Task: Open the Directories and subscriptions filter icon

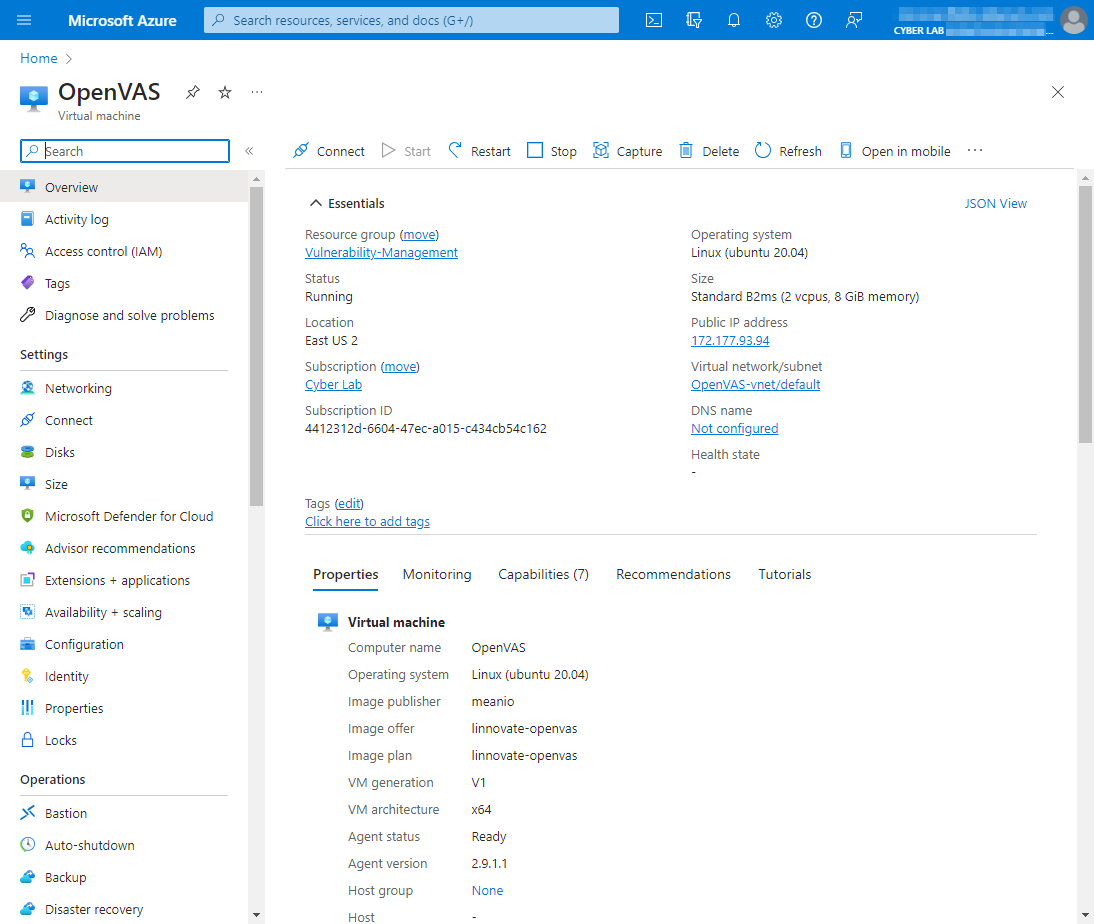Action: (694, 20)
